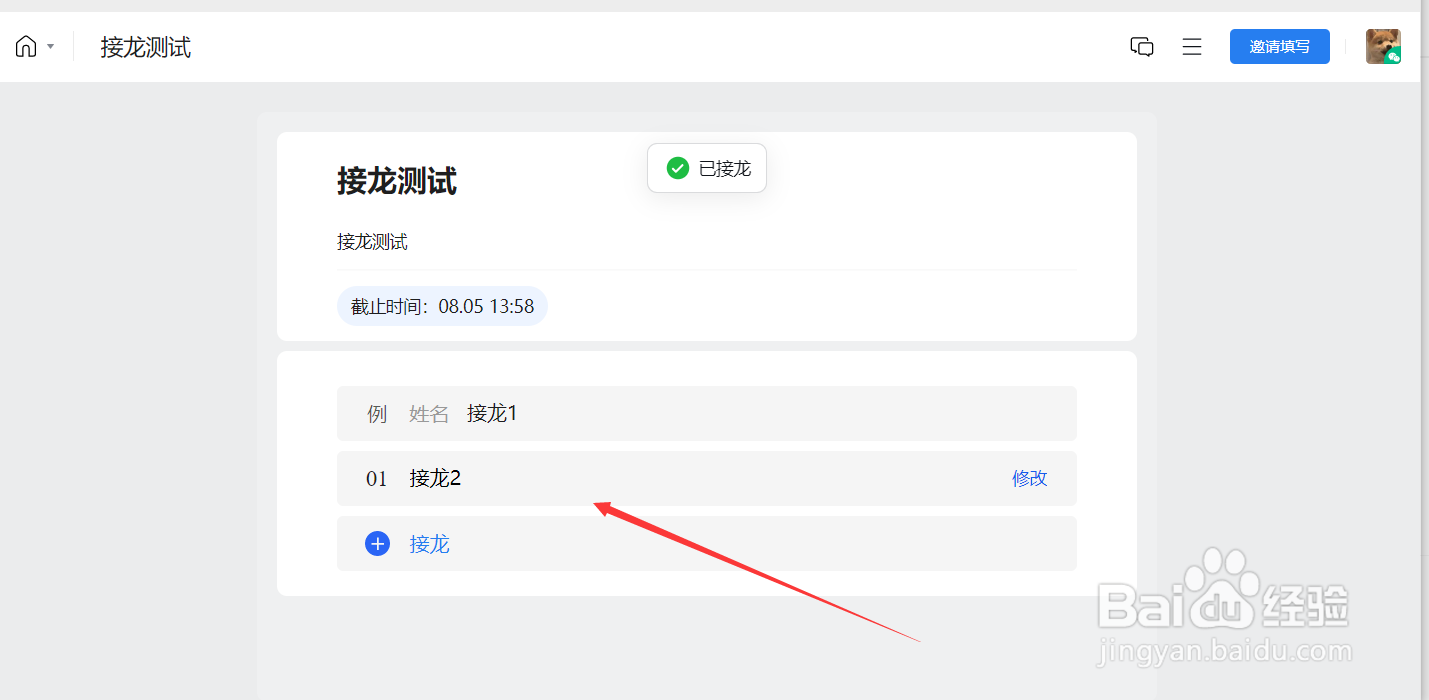
Task: Click the 接龙测试 title in the header bar
Action: coord(146,46)
